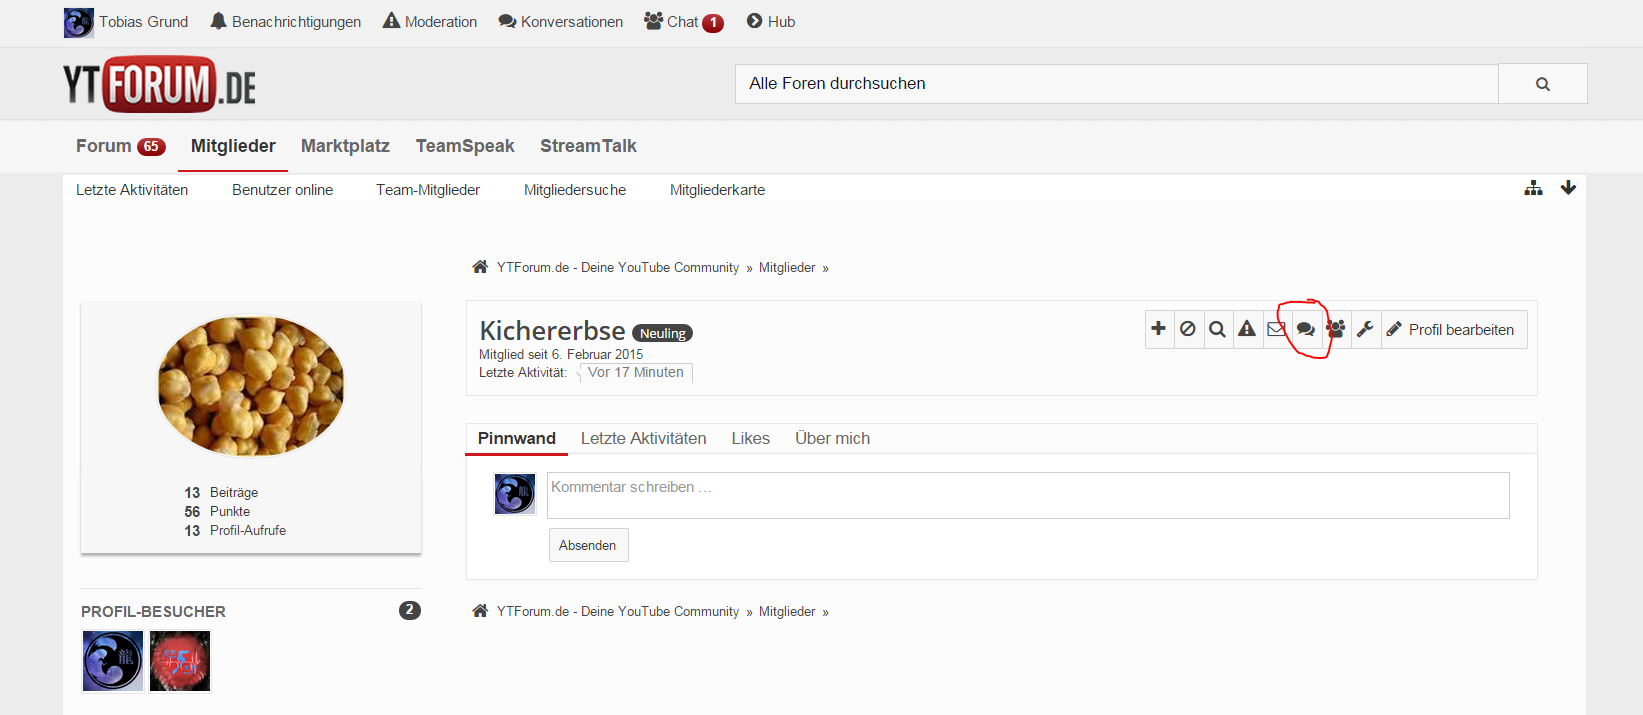Switch to the Letzte Aktivitäten profile tab
This screenshot has height=715, width=1643.
pyautogui.click(x=643, y=438)
